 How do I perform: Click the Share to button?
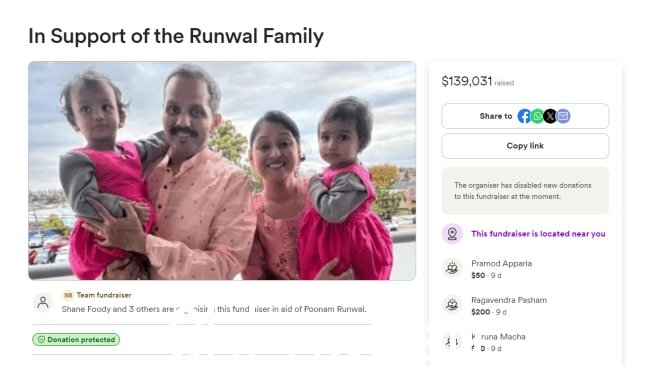[x=525, y=116]
